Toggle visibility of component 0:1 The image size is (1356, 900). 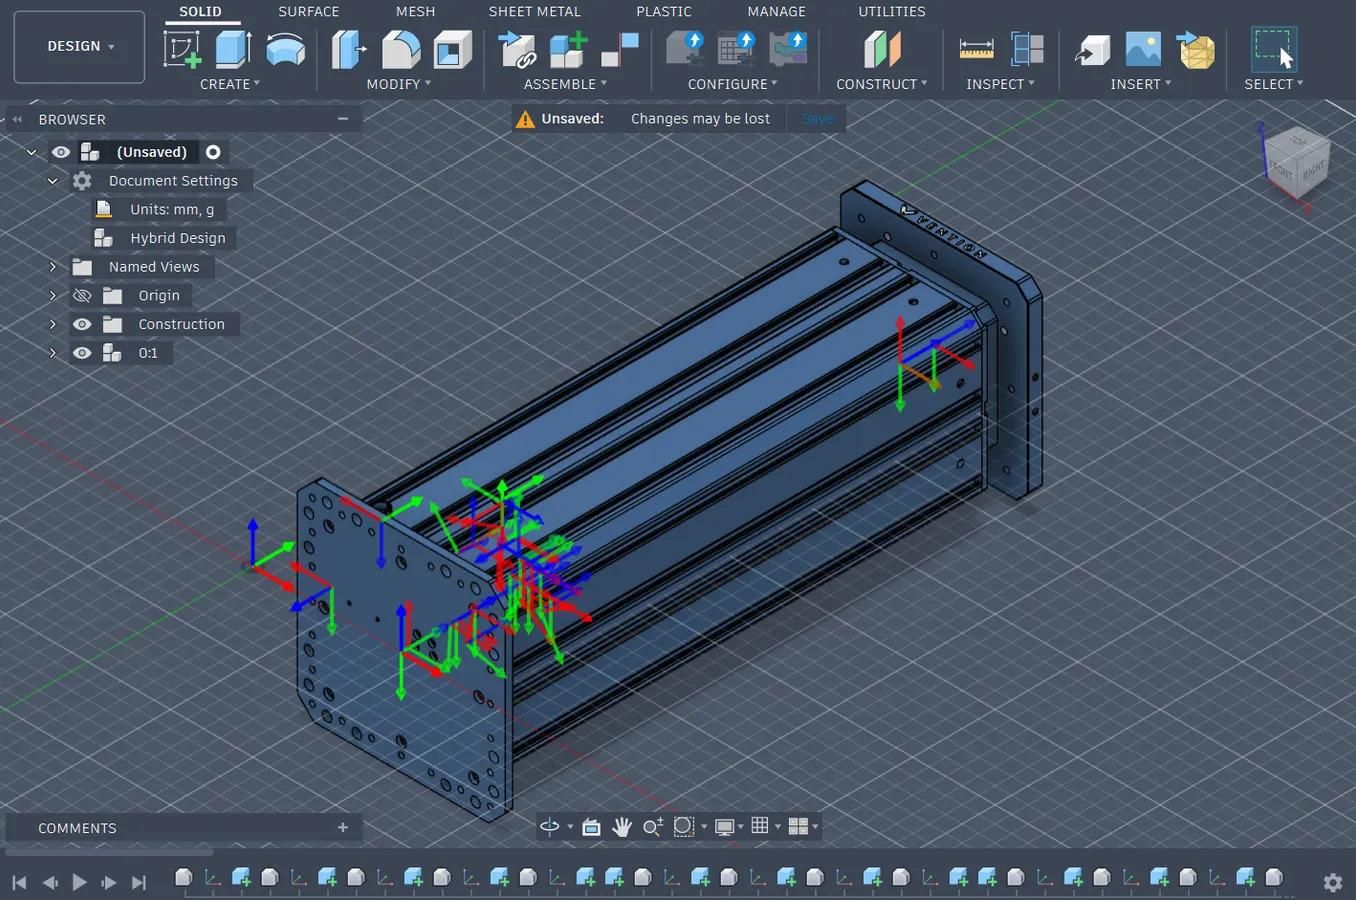(x=82, y=353)
